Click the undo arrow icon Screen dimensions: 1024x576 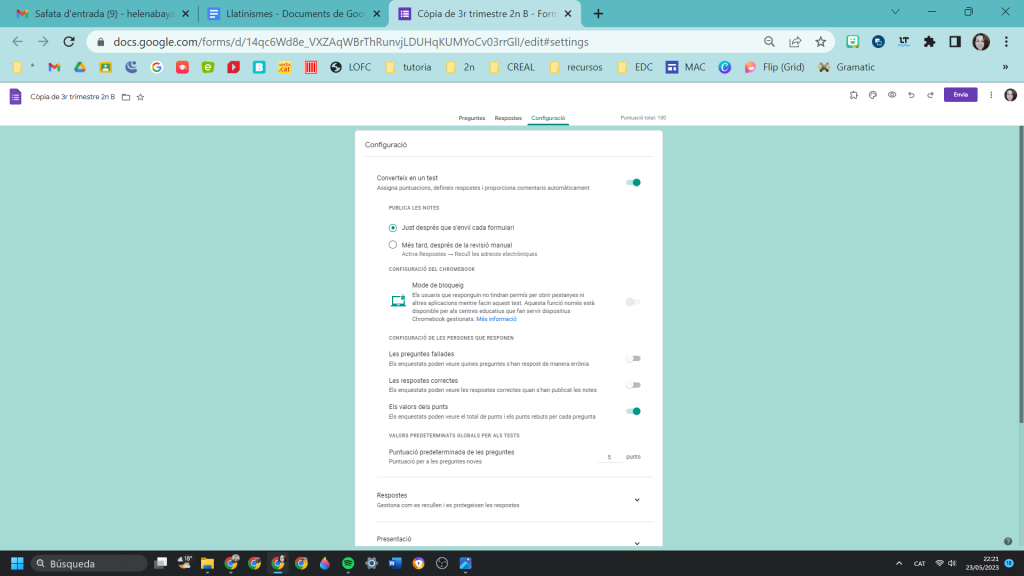tap(910, 95)
